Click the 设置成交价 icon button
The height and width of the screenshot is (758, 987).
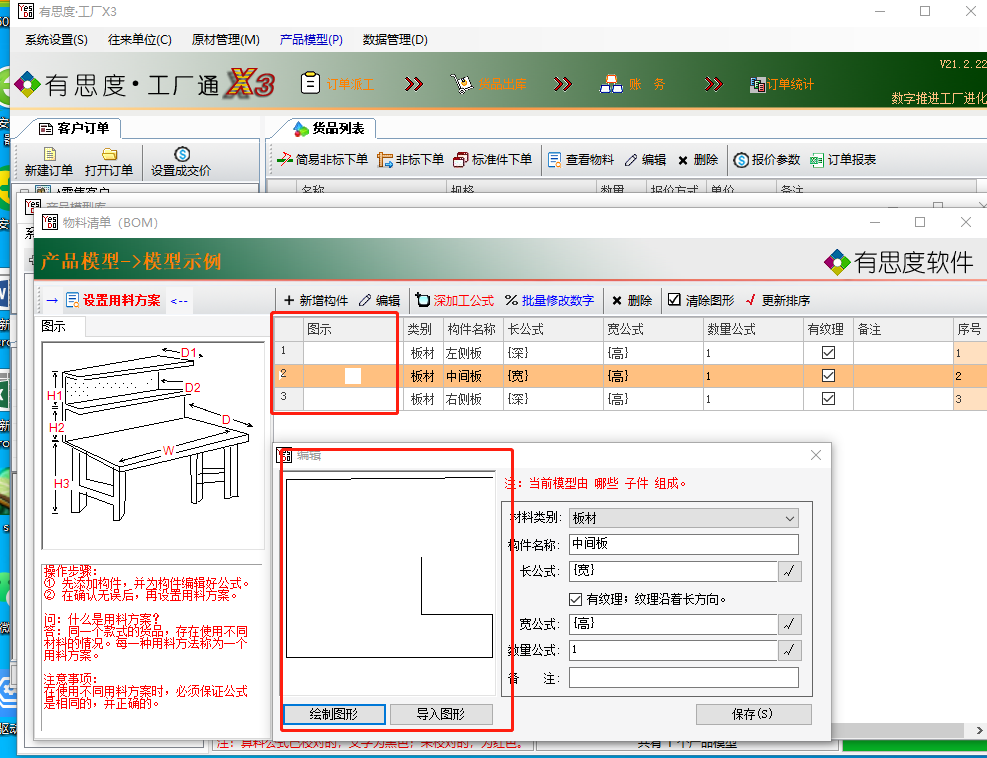pos(181,162)
